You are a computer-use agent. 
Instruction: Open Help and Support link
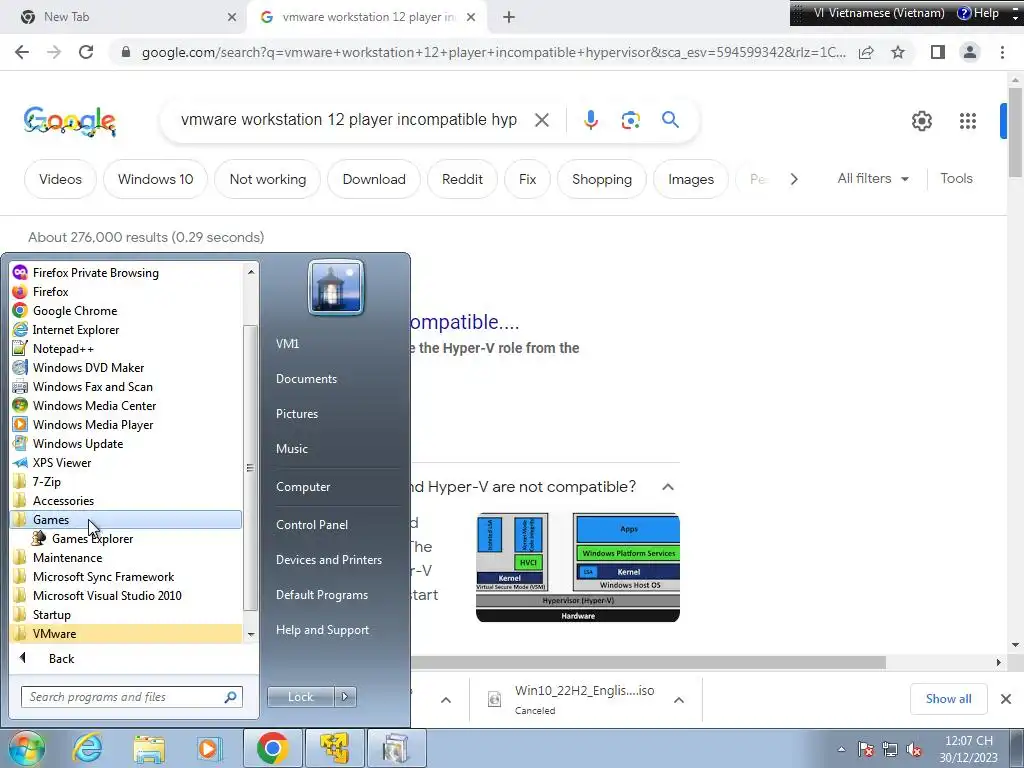click(x=322, y=630)
